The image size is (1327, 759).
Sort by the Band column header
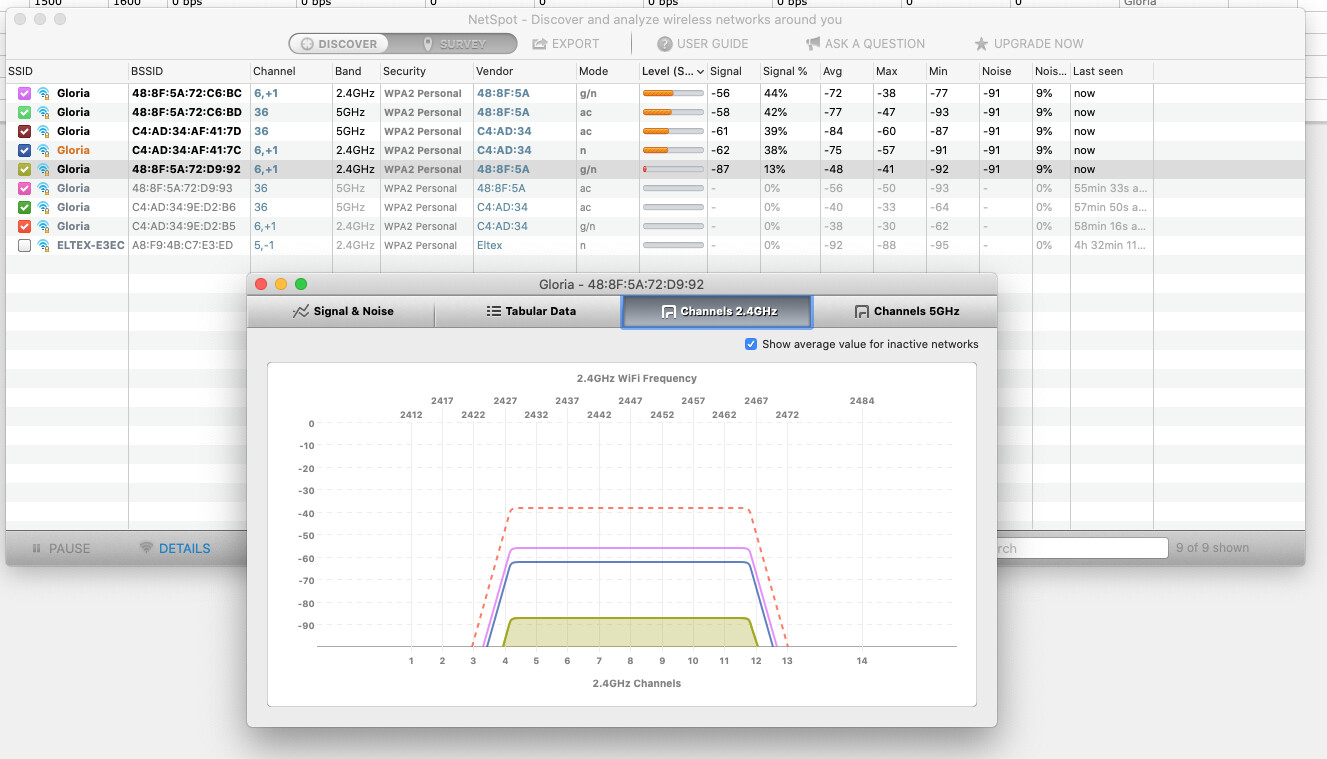[356, 71]
